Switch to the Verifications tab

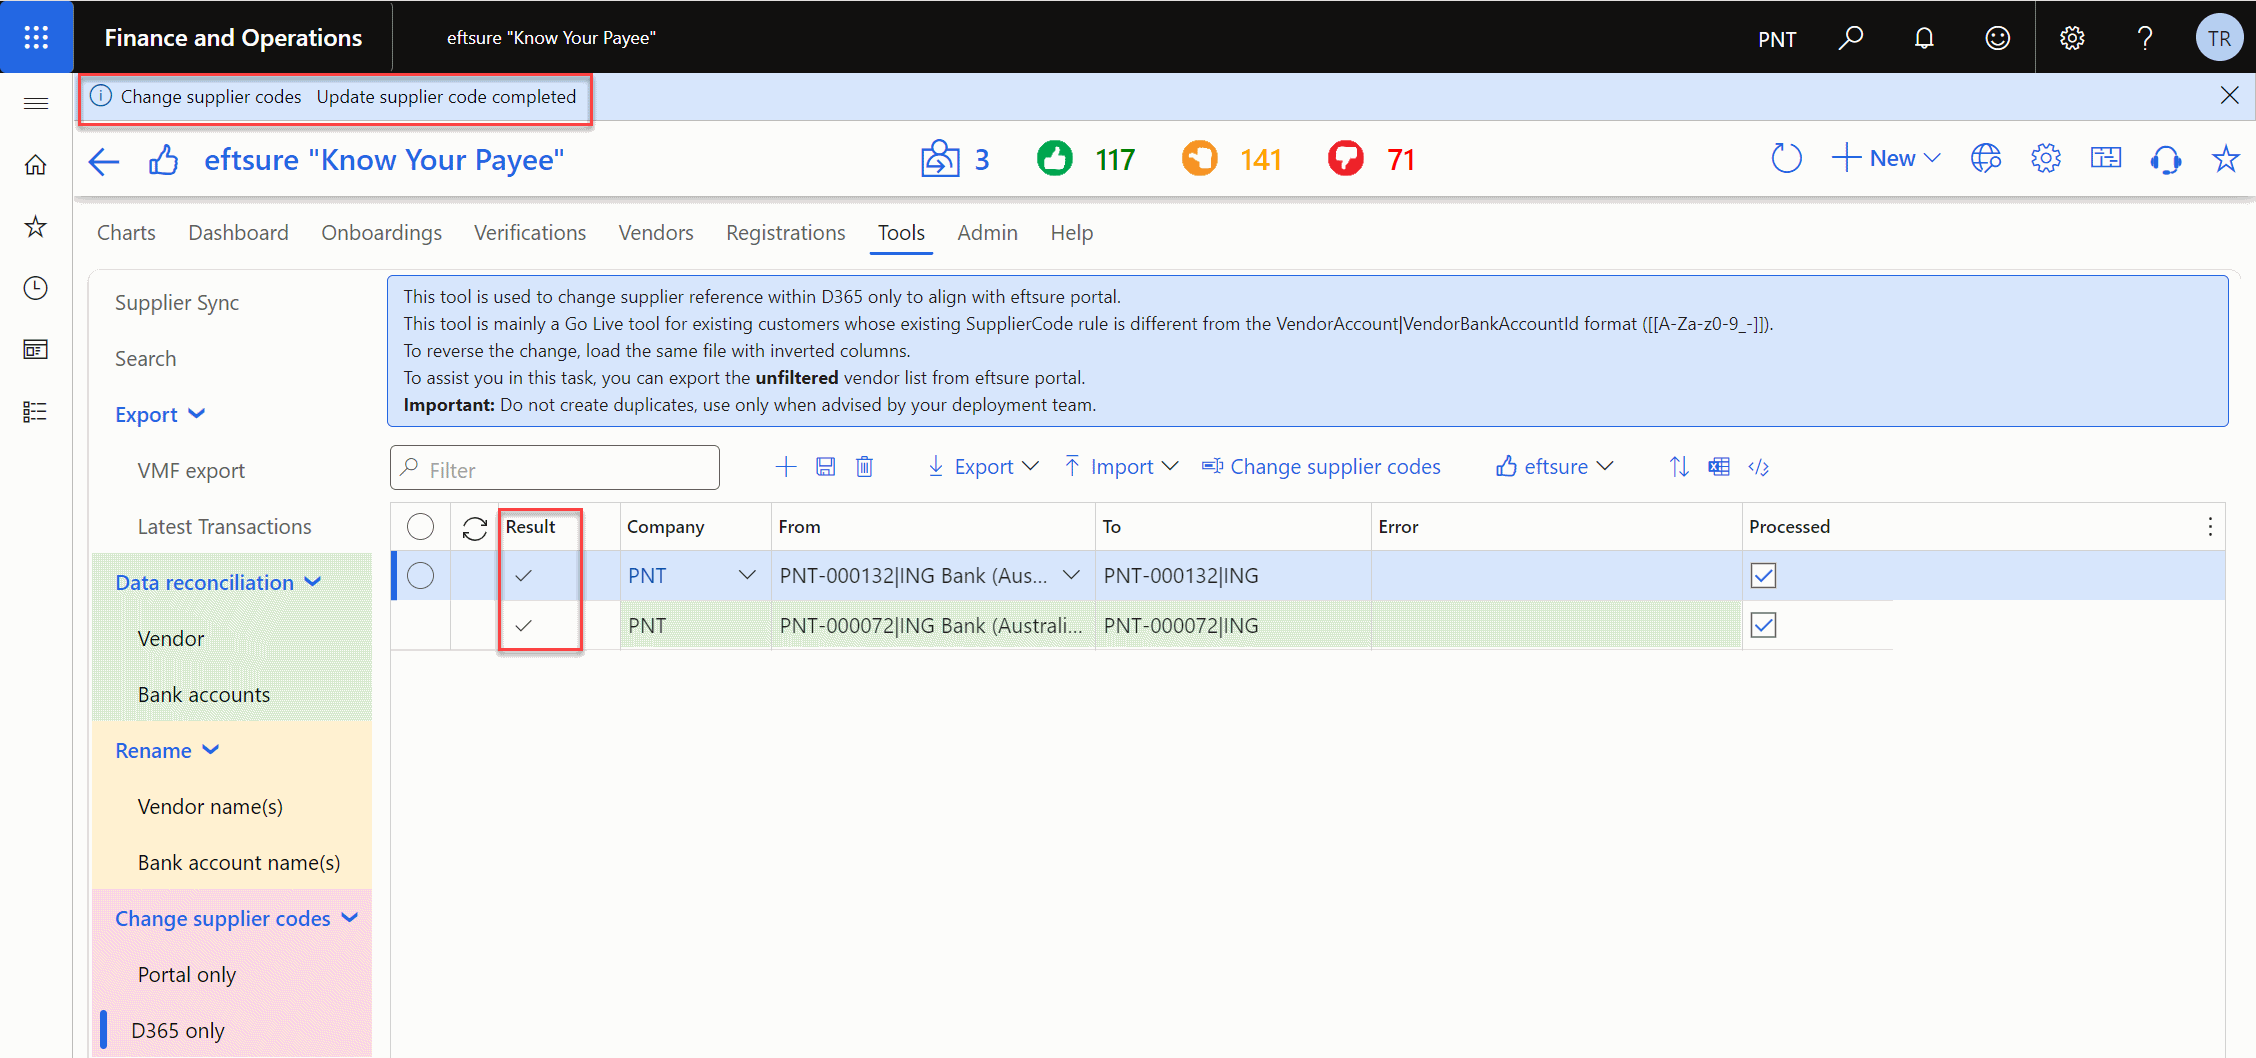[x=530, y=233]
